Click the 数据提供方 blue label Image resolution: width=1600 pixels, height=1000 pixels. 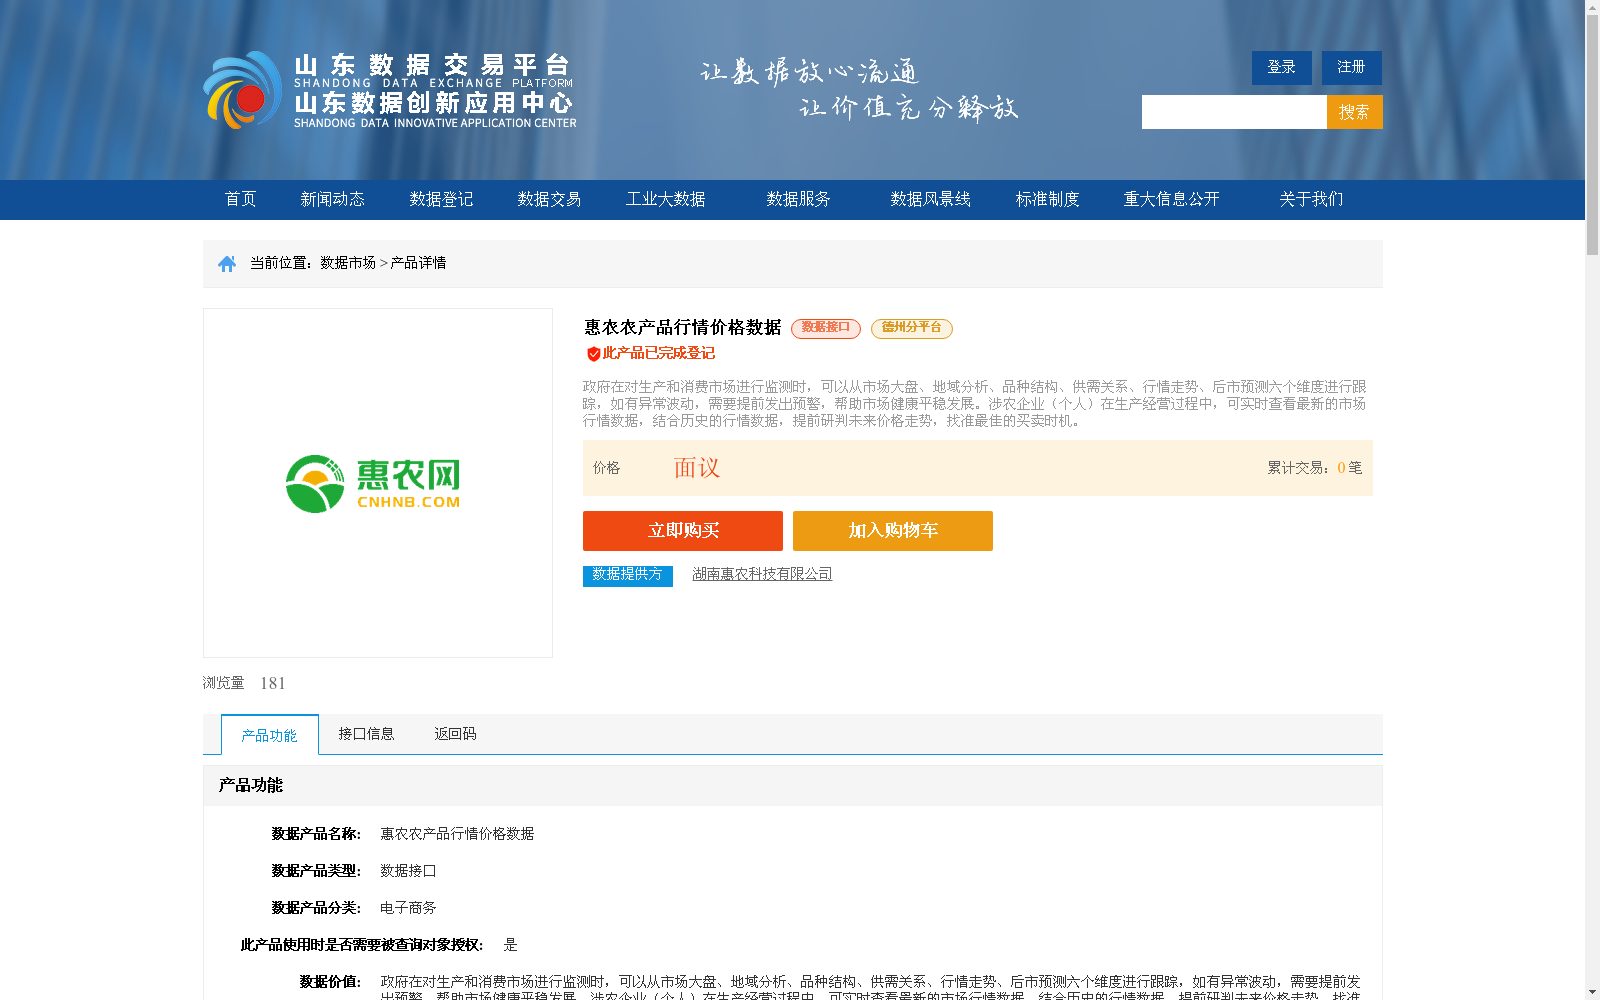pyautogui.click(x=628, y=576)
